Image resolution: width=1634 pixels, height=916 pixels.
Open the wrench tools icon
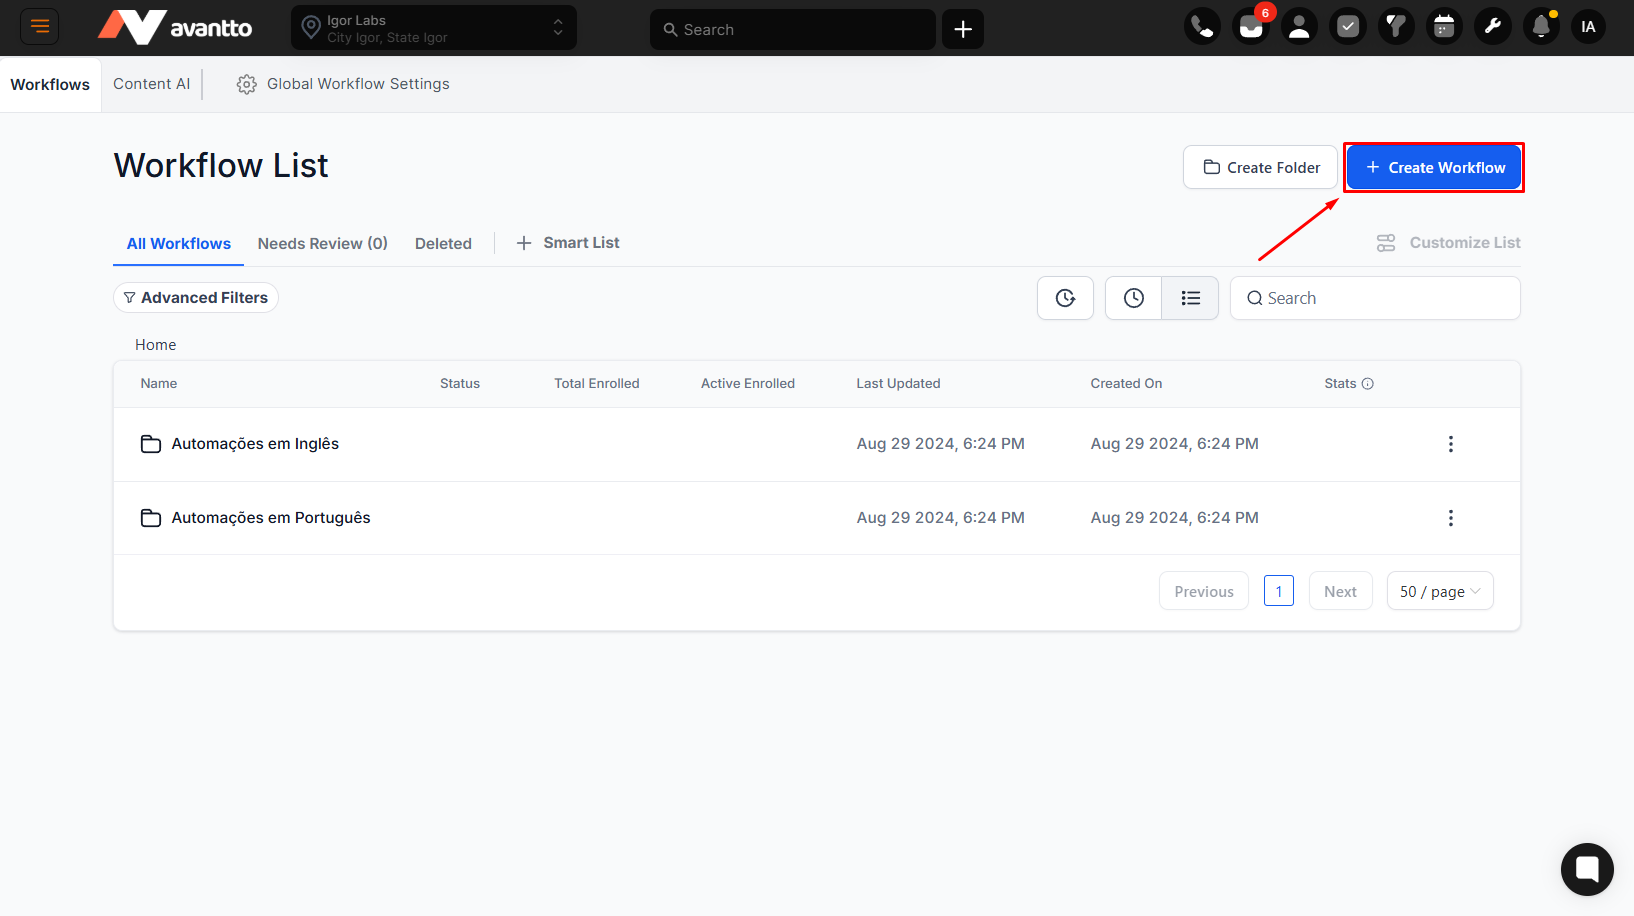pos(1492,27)
